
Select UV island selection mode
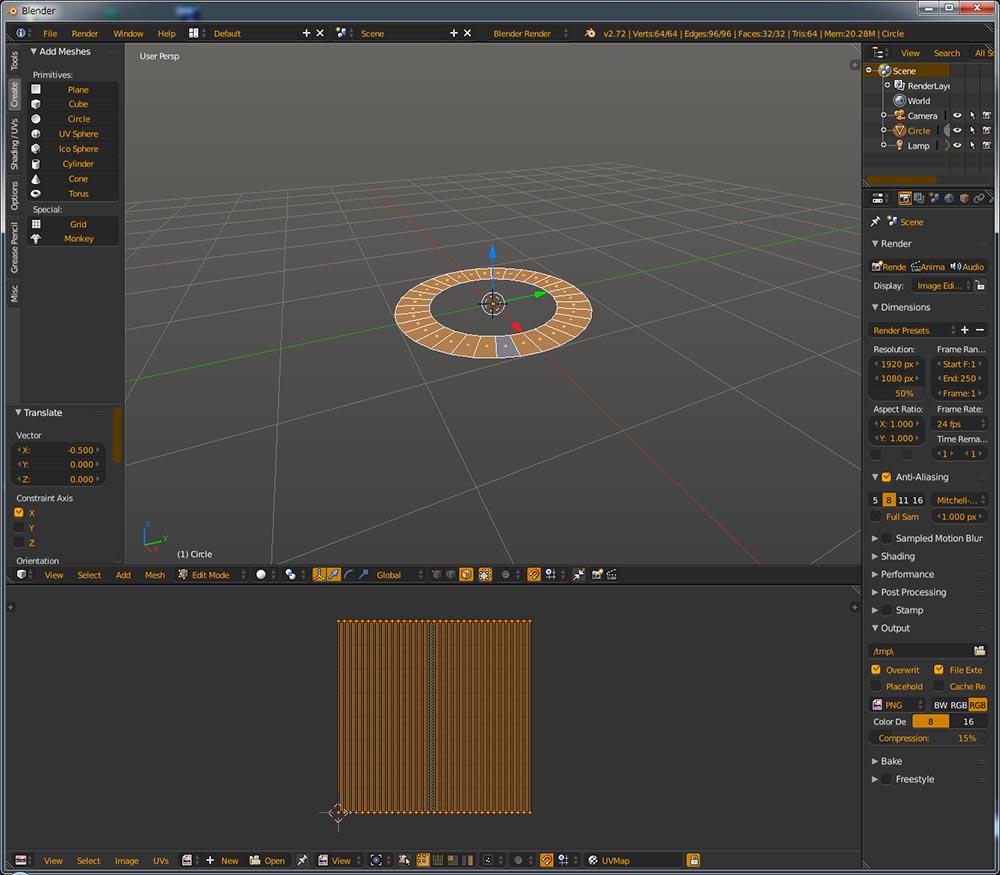coord(467,860)
